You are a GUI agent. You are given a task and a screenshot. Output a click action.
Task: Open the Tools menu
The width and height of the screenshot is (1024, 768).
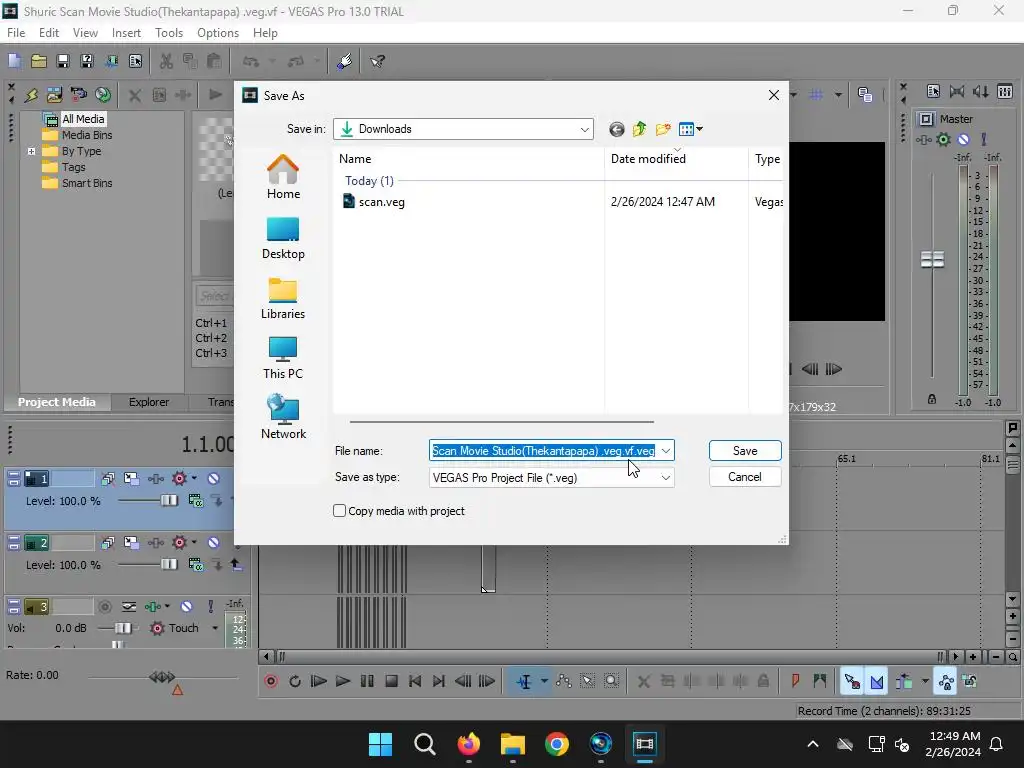pos(168,33)
